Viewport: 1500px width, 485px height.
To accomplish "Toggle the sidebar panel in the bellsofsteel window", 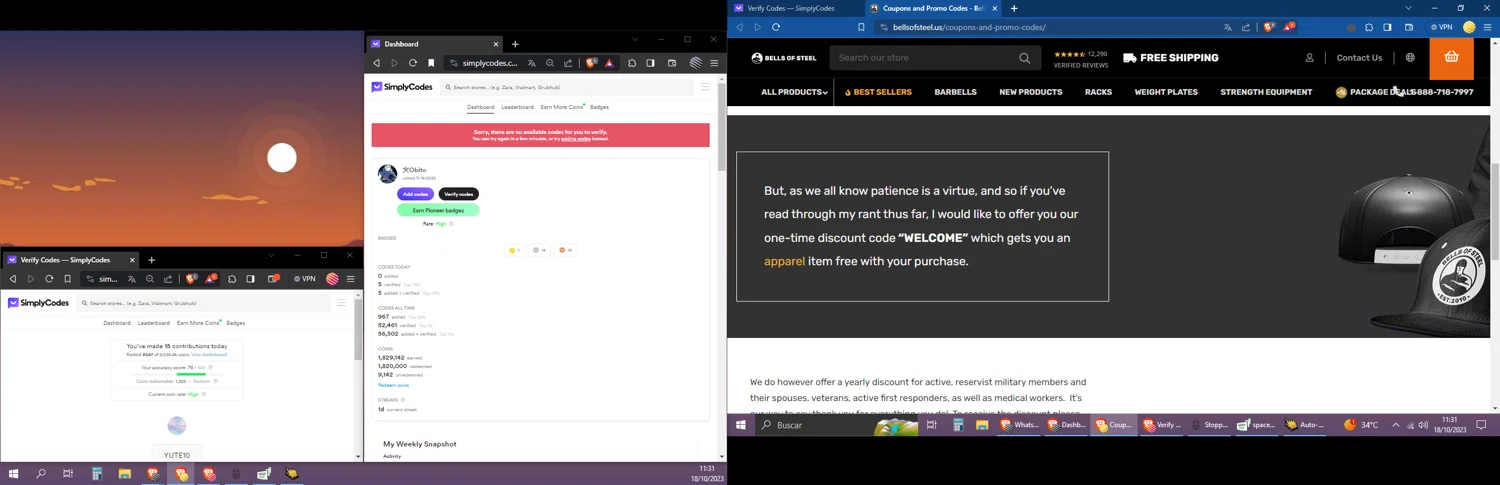I will [x=1387, y=27].
